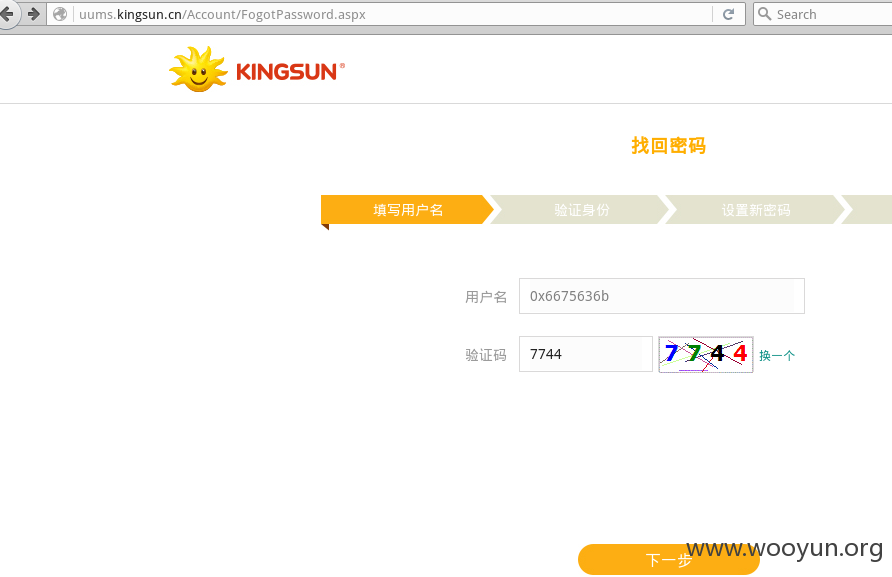Click the 验证码 label
Screen dimensions: 892x577
pyautogui.click(x=485, y=355)
